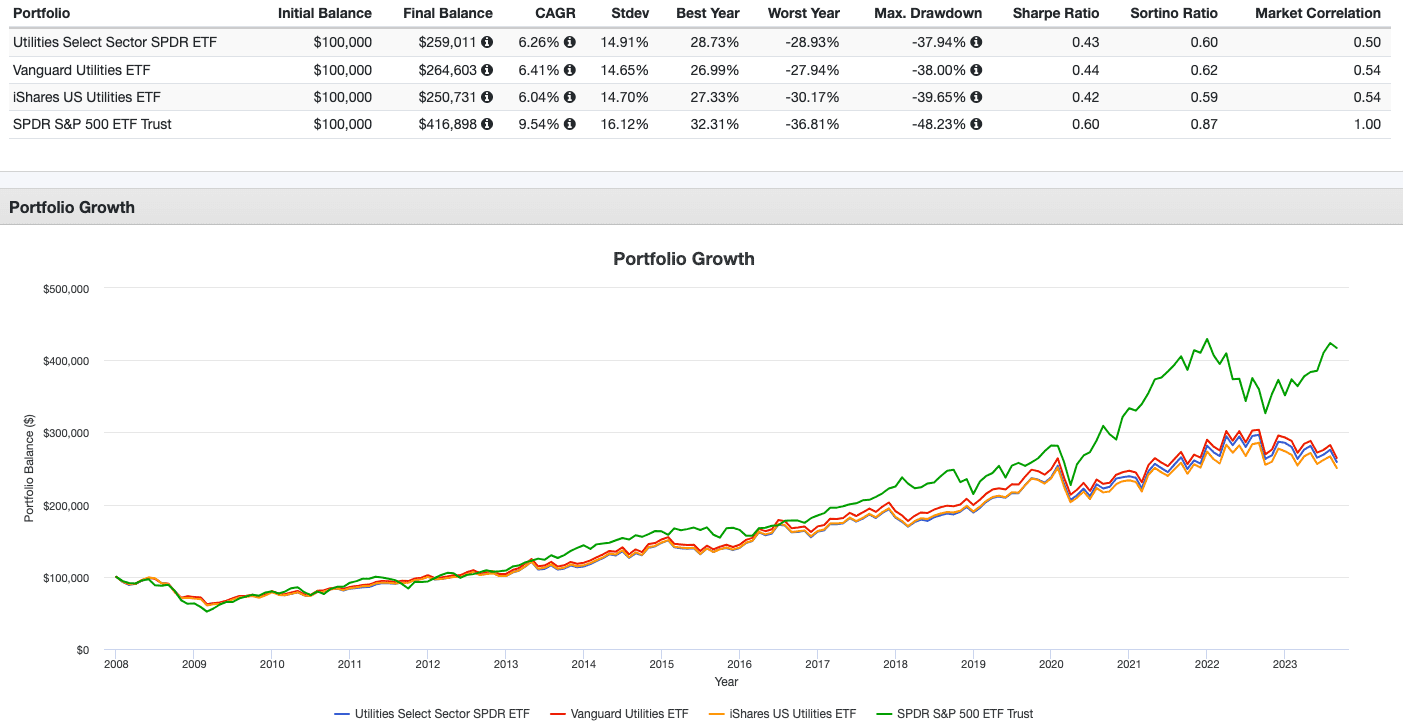Click the green S&P 500 line peak near 2022

(1207, 339)
